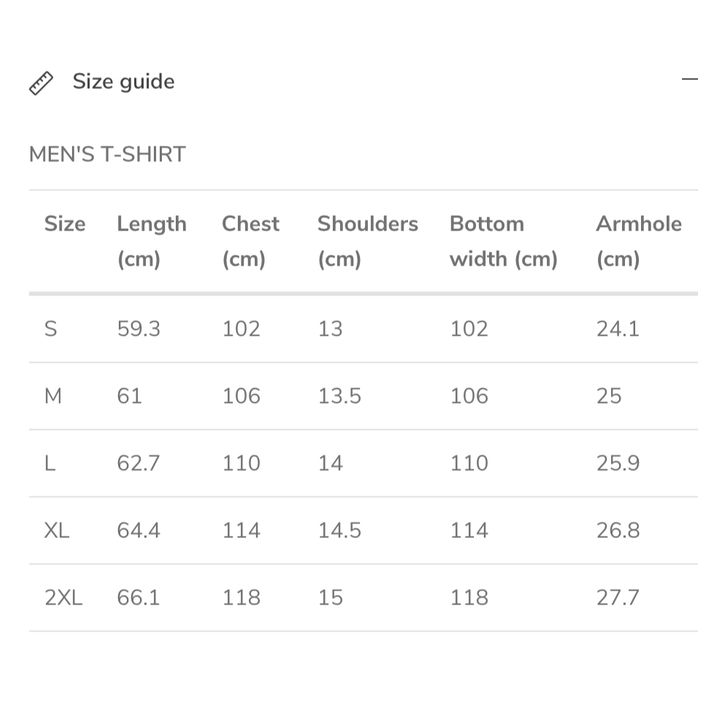The width and height of the screenshot is (726, 726).
Task: Click the Length (cm) column header
Action: click(151, 241)
